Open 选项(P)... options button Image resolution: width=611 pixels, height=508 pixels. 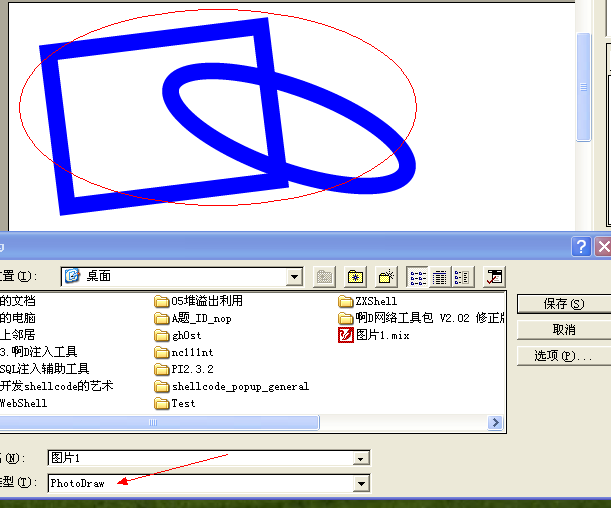(564, 356)
